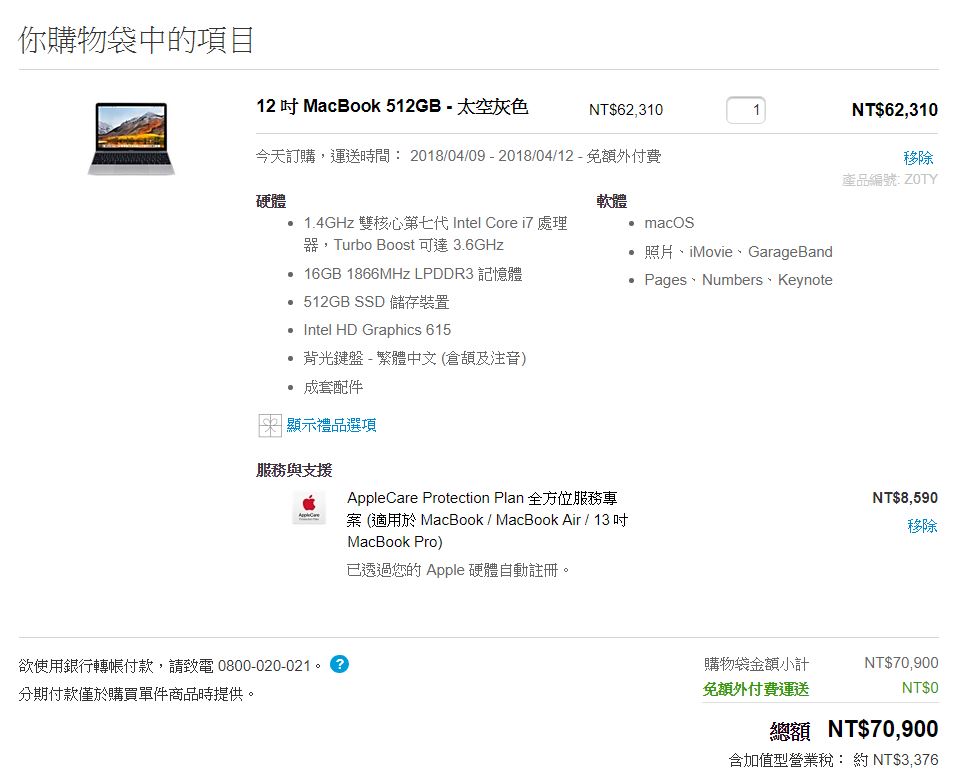Click the AppleCare Protection Plan description text
This screenshot has height=778, width=967.
[x=487, y=520]
